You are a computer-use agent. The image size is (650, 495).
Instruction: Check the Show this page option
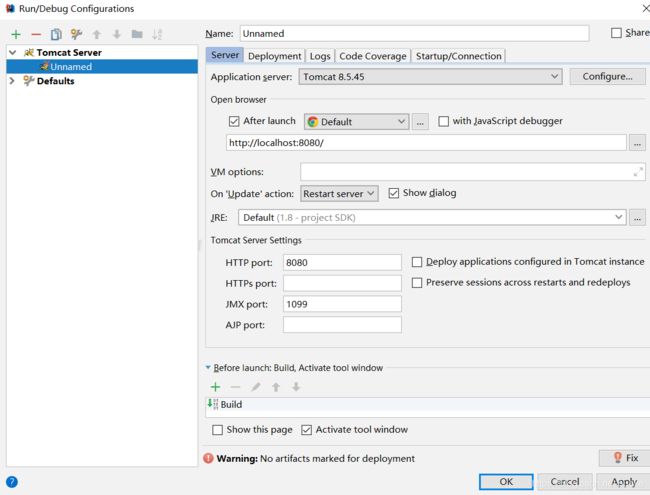coord(218,430)
